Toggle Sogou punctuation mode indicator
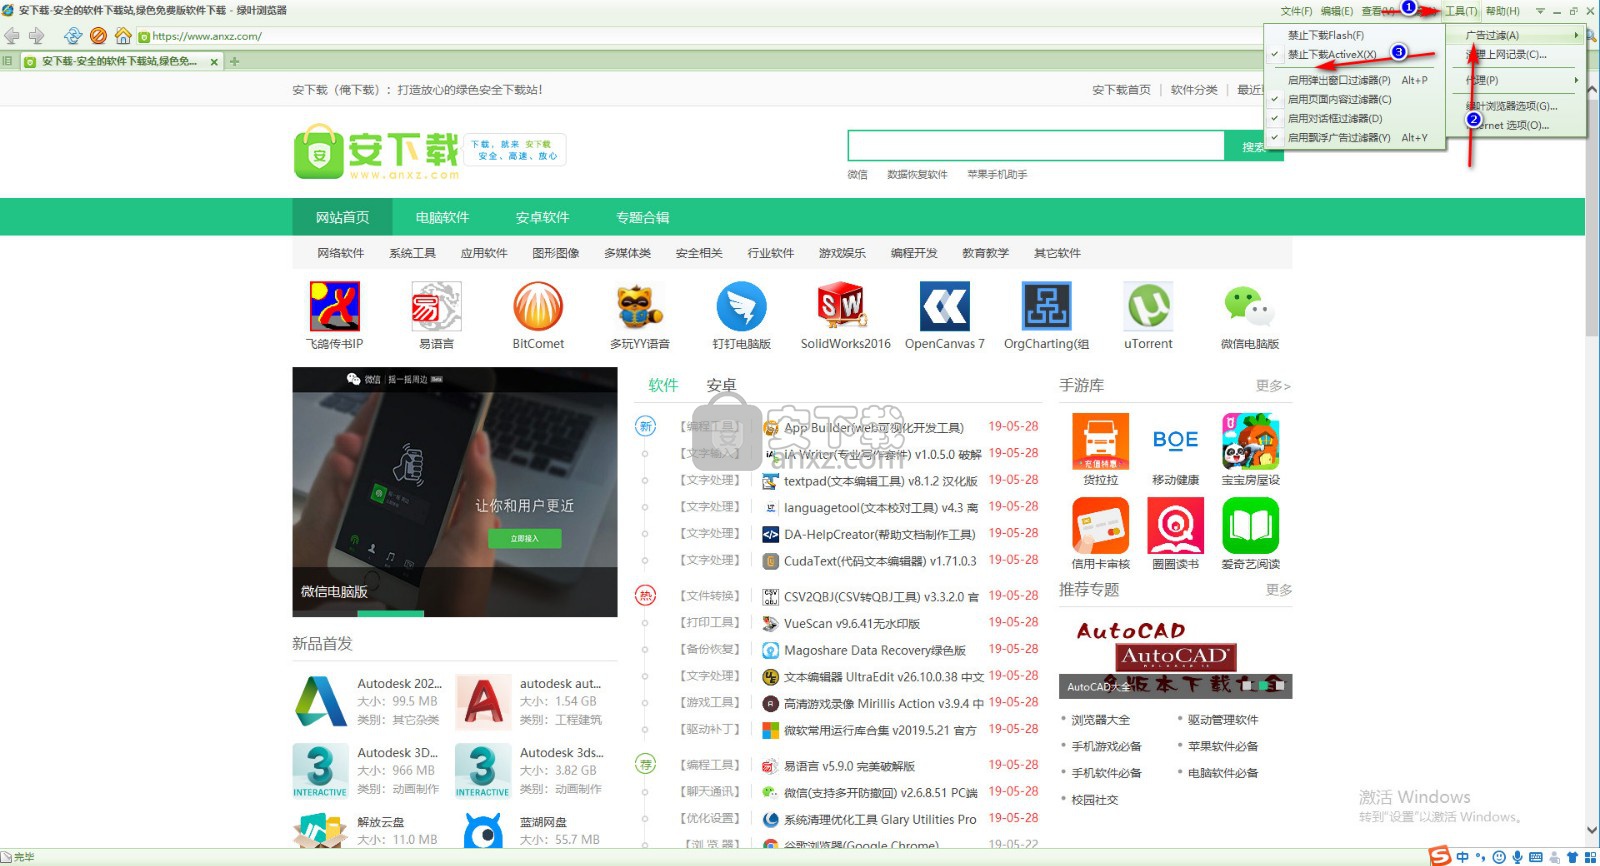1600x866 pixels. [1481, 857]
